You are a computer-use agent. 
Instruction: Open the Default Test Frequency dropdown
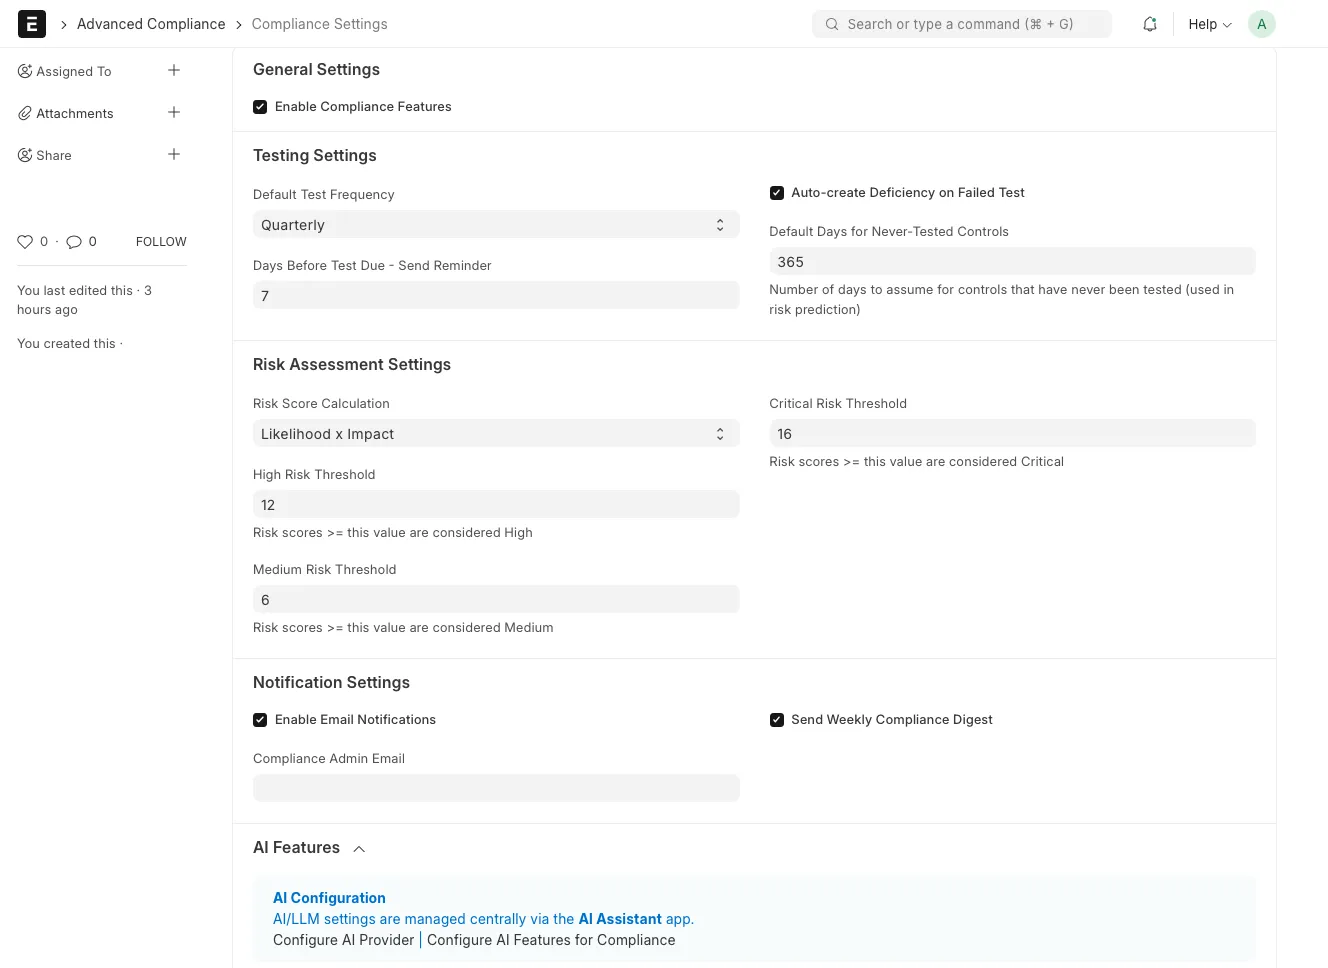(496, 225)
